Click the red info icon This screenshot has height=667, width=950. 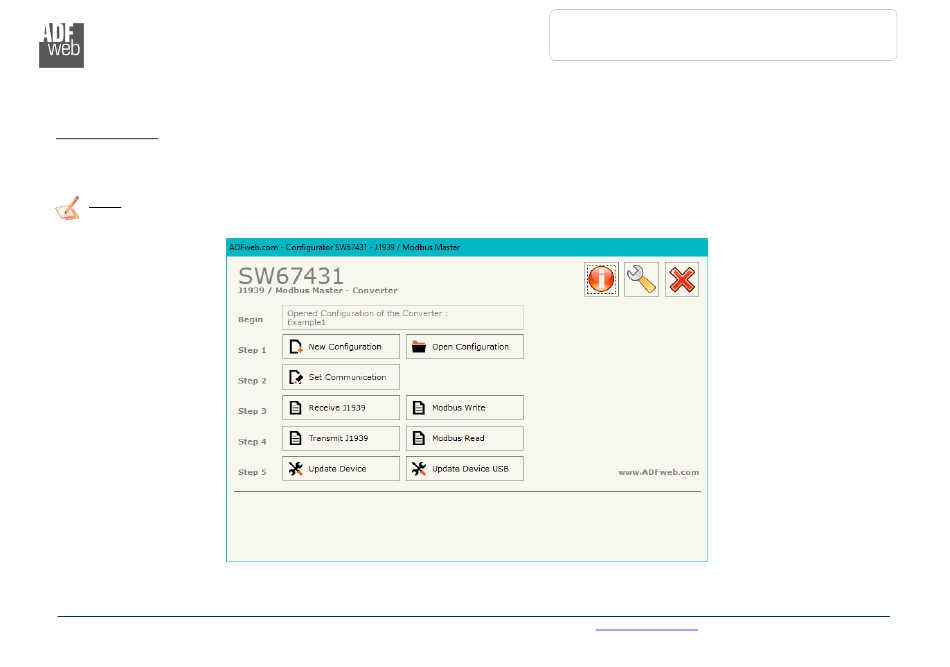coord(601,279)
